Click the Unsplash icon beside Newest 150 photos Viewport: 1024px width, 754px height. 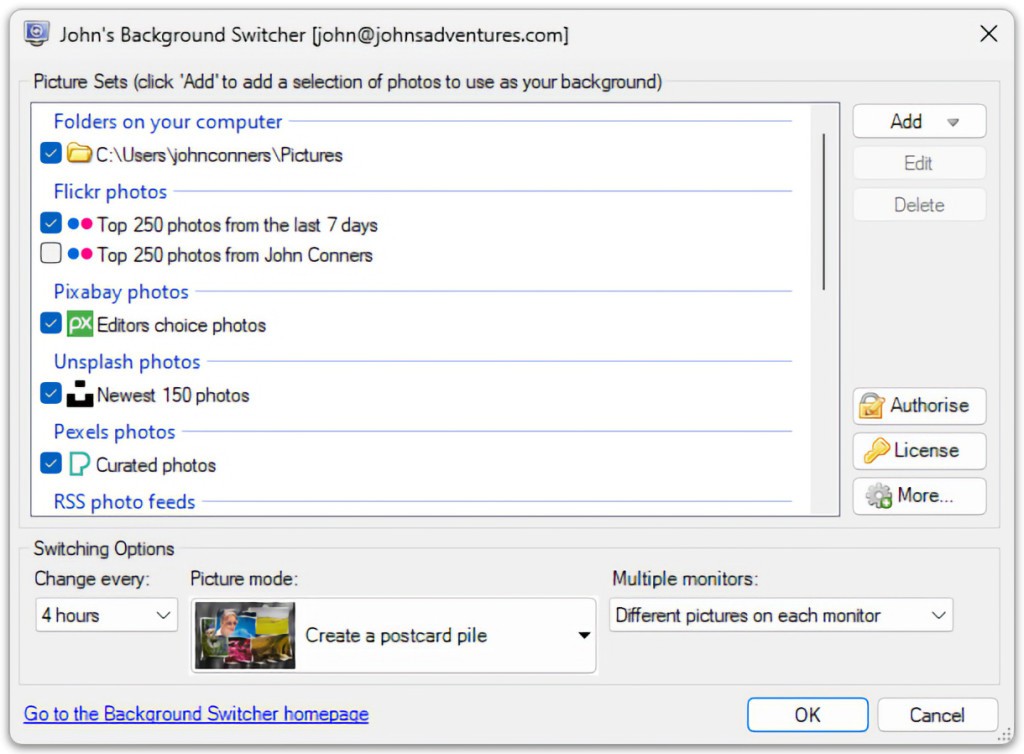[x=79, y=395]
